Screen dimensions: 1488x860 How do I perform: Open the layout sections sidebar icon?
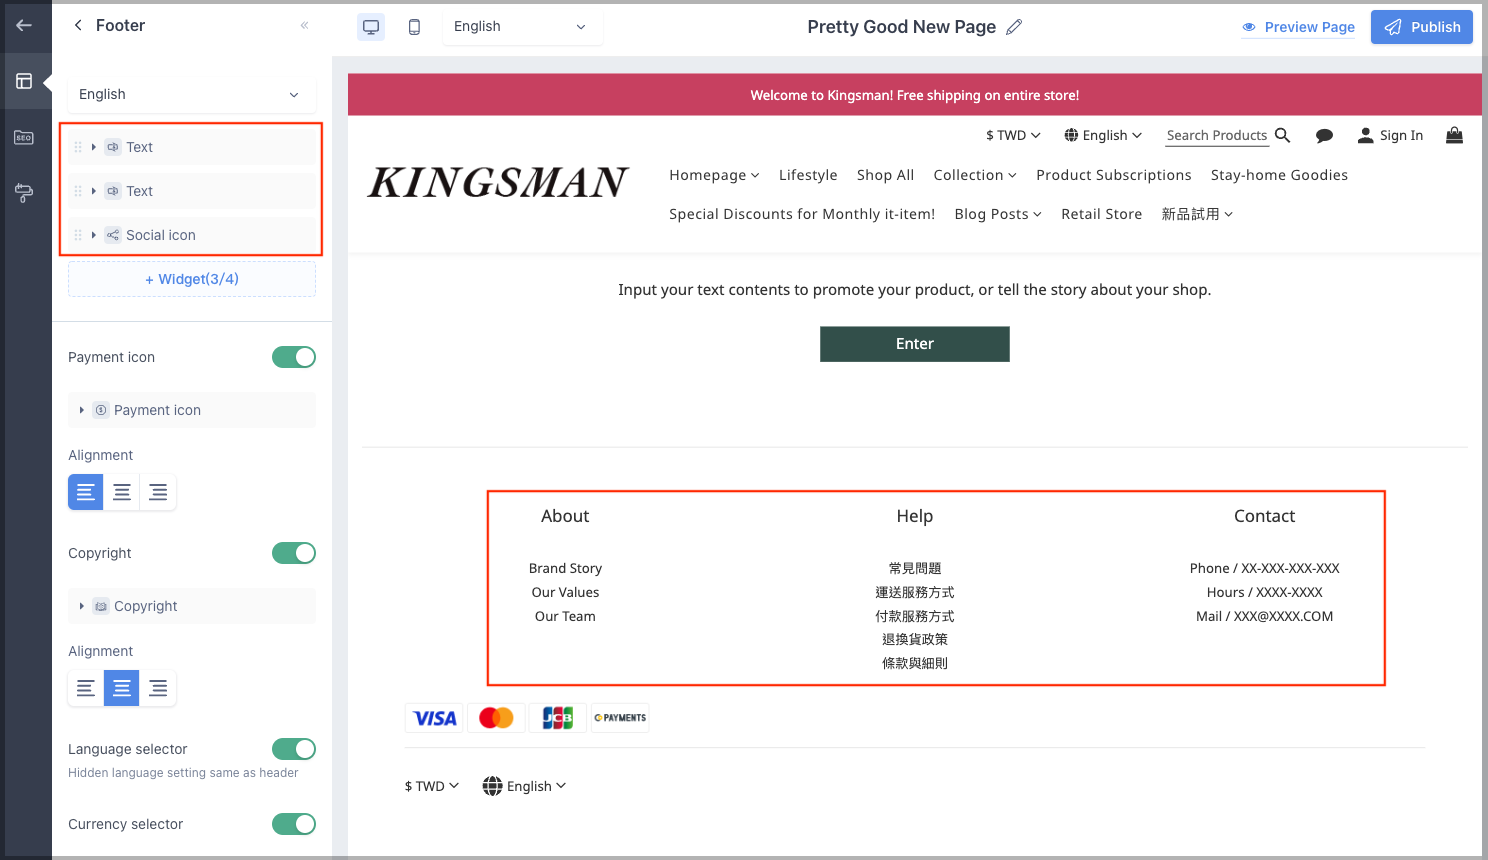coord(24,81)
